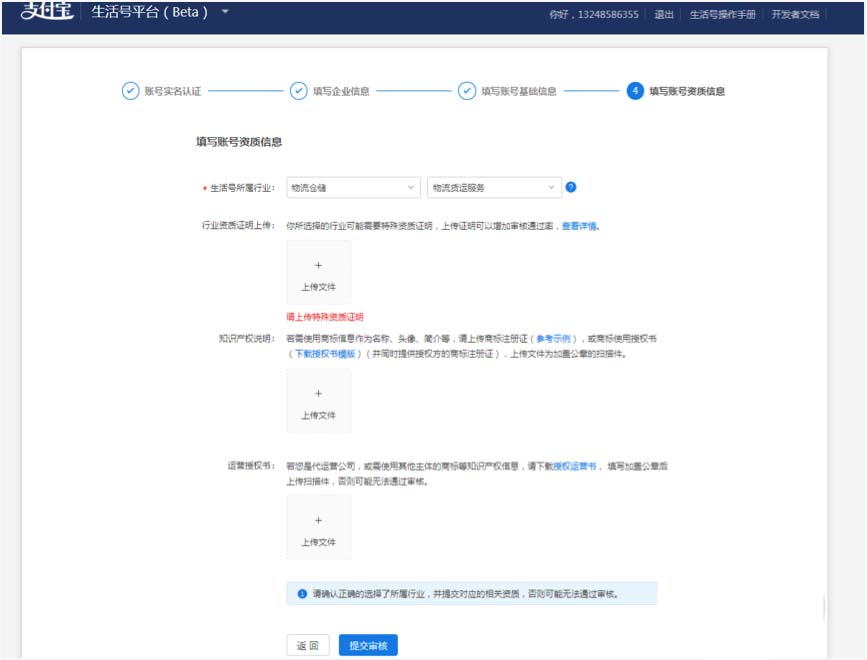Screen dimensions: 867x660
Task: Open the 查看详情 link
Action: (x=579, y=226)
